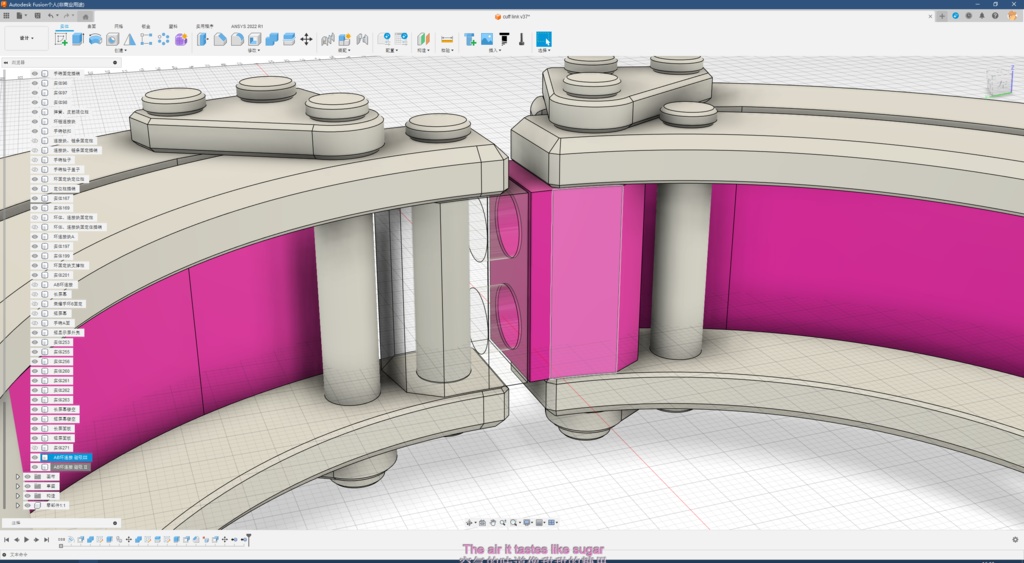Expand the 构造 folder in browser tree
Screen dimensions: 1024x563
click(x=17, y=495)
